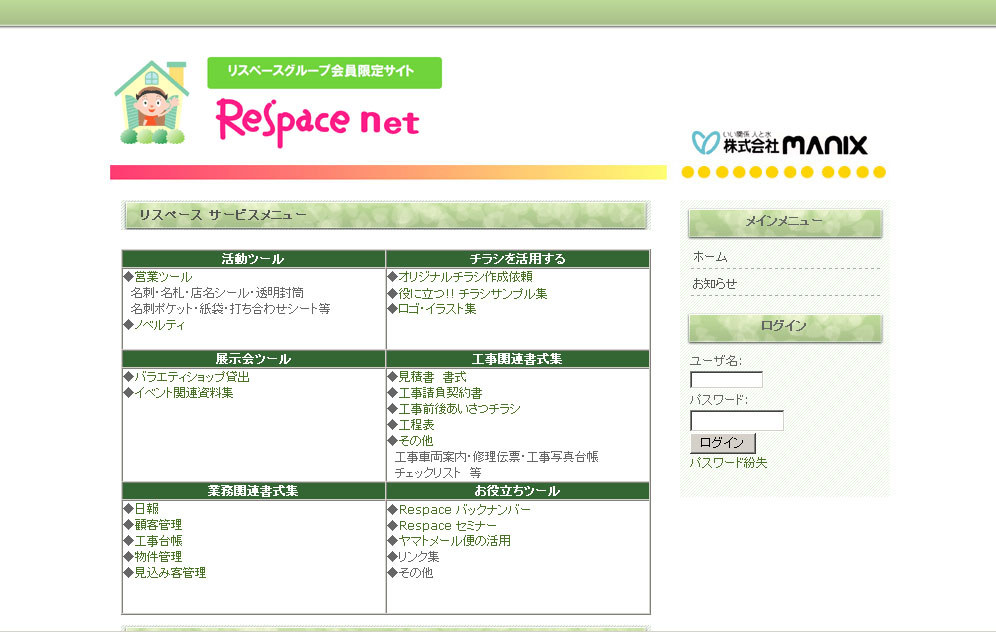Open the パスワード紛失 link
Screen dimensions: 996x632
pyautogui.click(x=729, y=463)
